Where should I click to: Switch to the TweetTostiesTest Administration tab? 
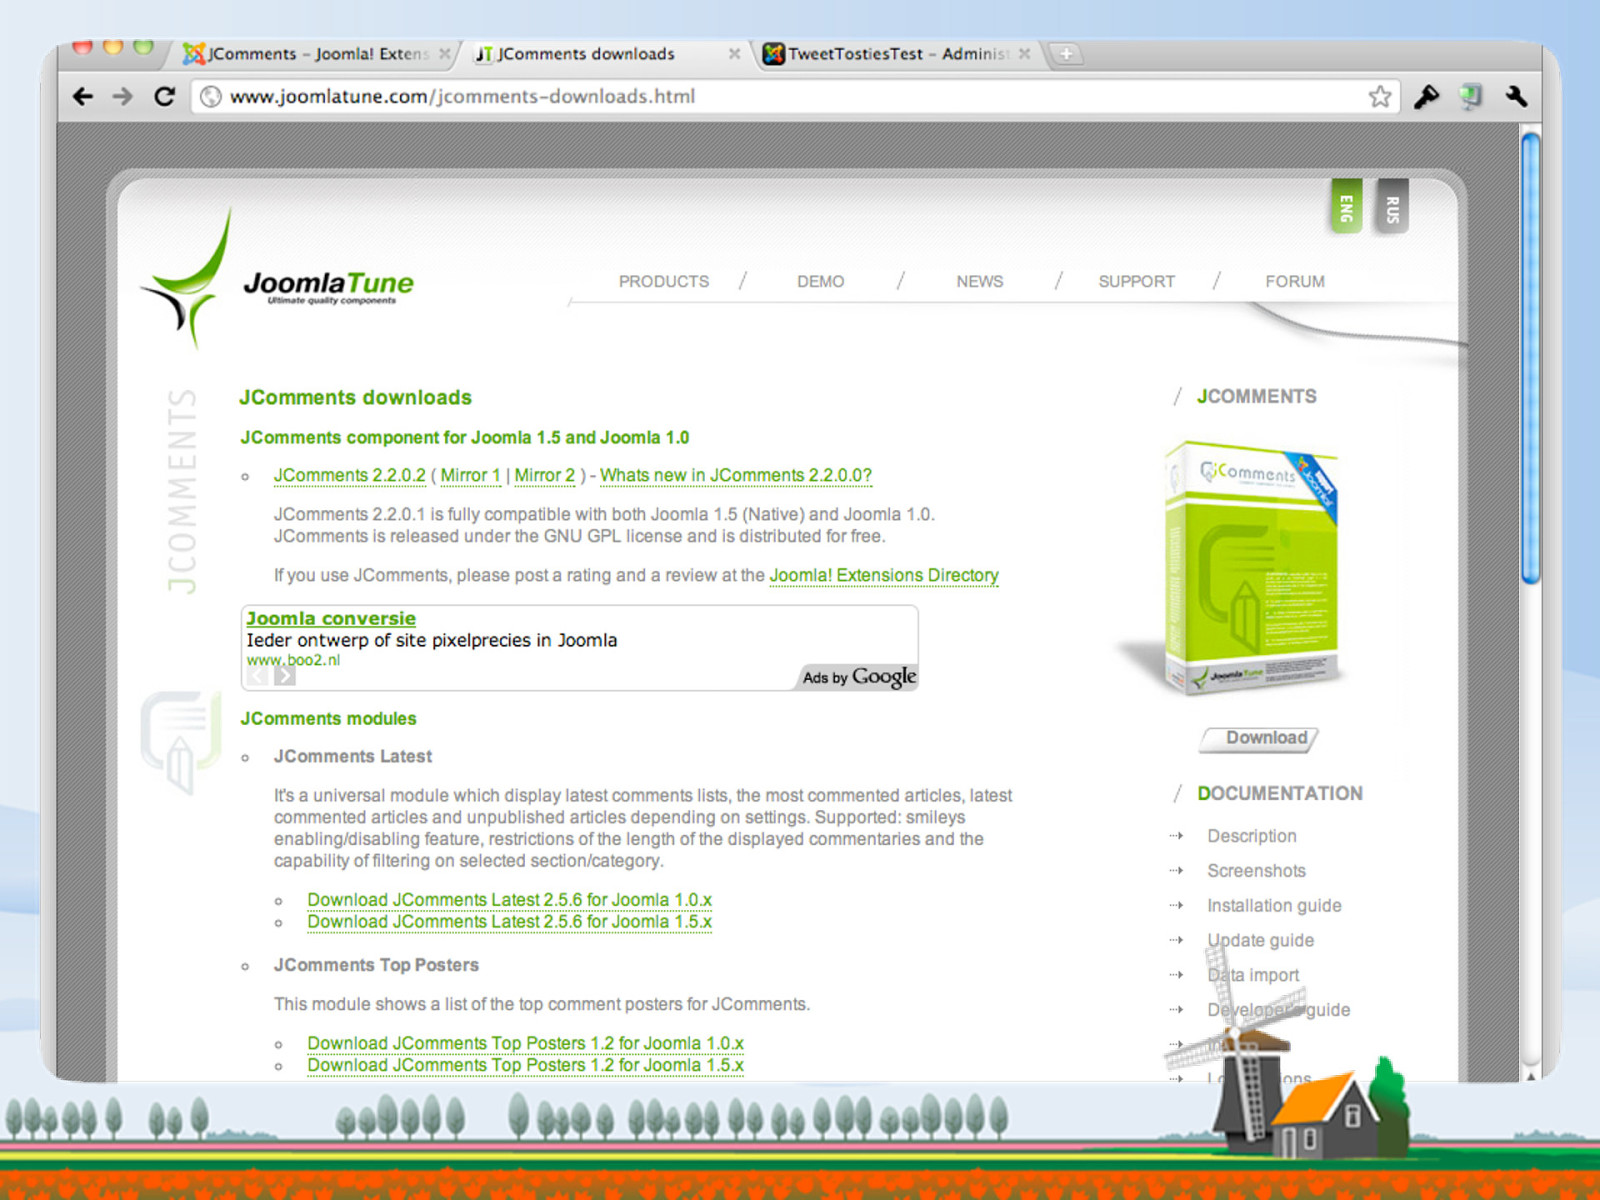coord(895,54)
